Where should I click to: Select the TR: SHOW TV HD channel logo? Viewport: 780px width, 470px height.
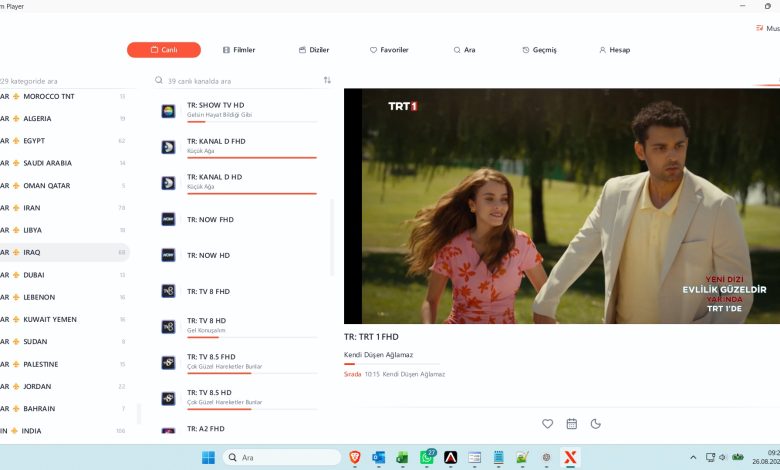168,111
